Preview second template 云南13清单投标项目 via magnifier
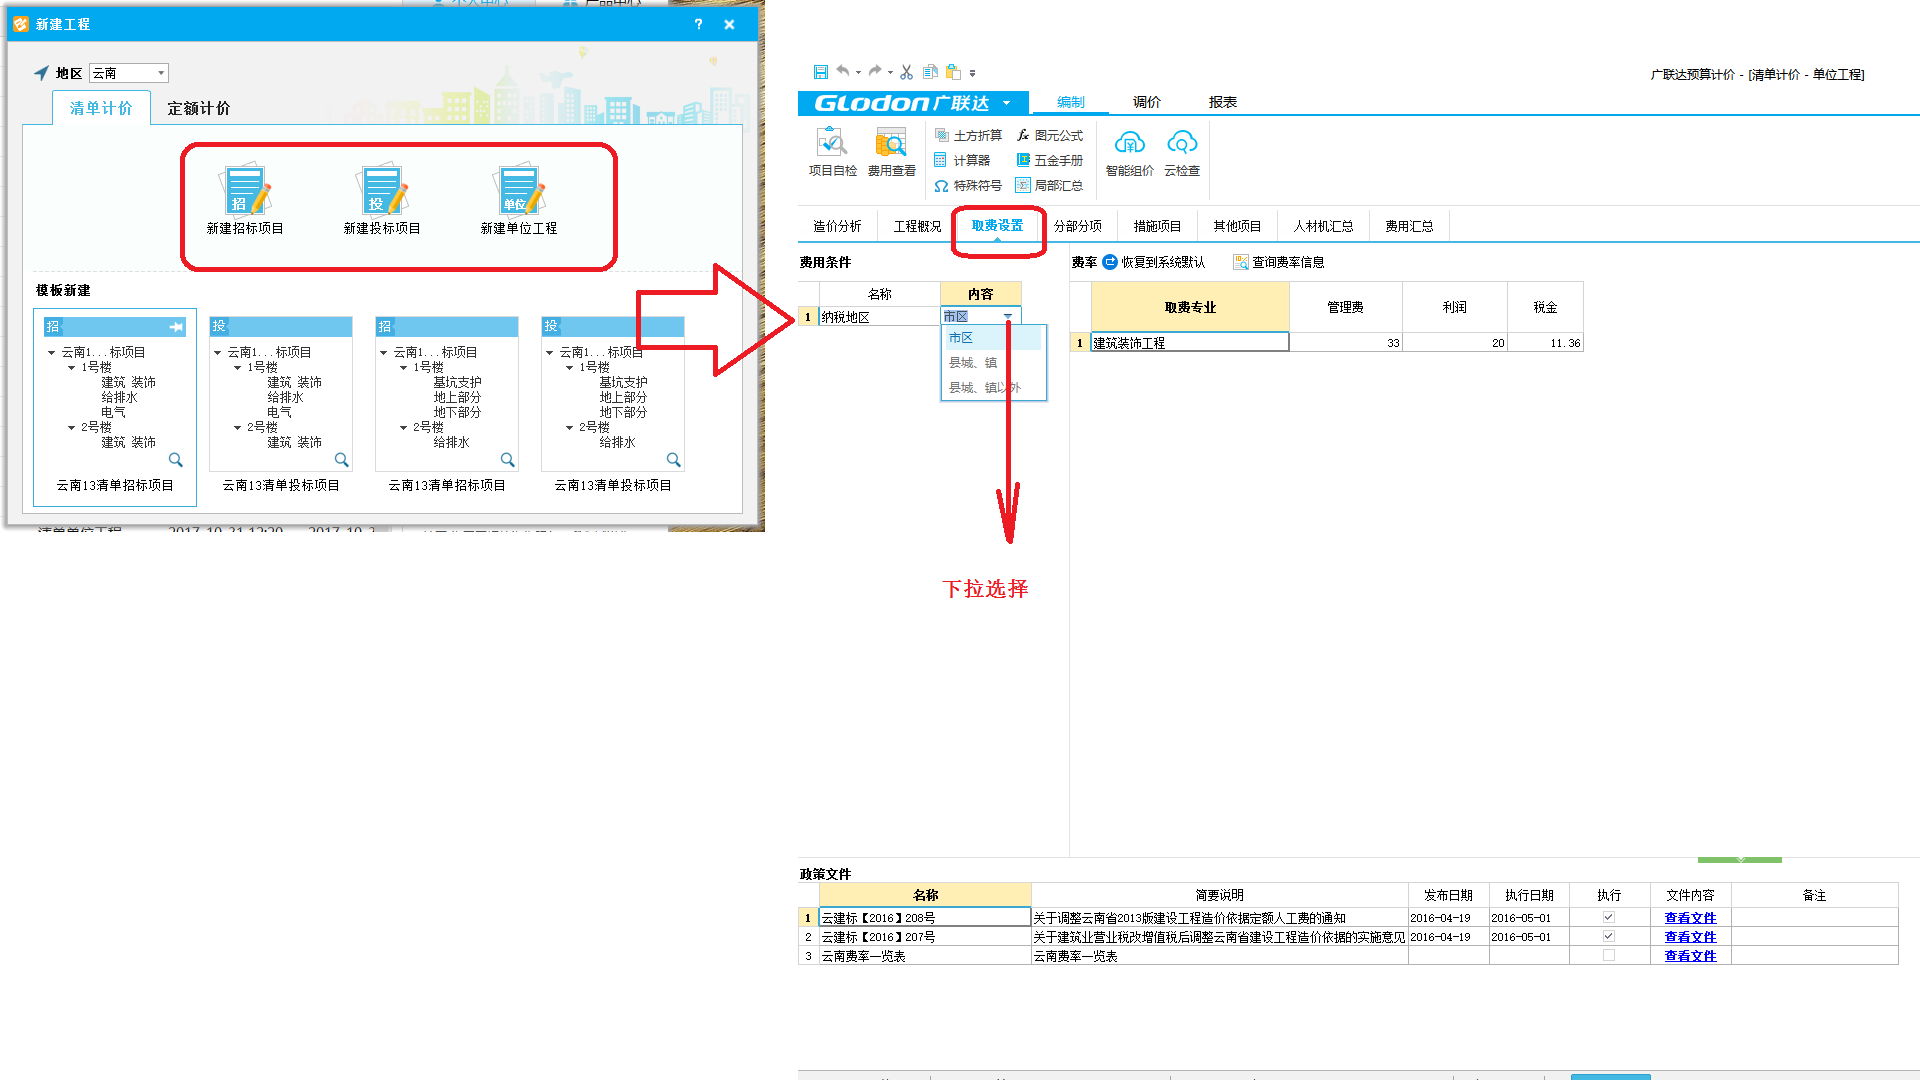1920x1080 pixels. pos(342,460)
